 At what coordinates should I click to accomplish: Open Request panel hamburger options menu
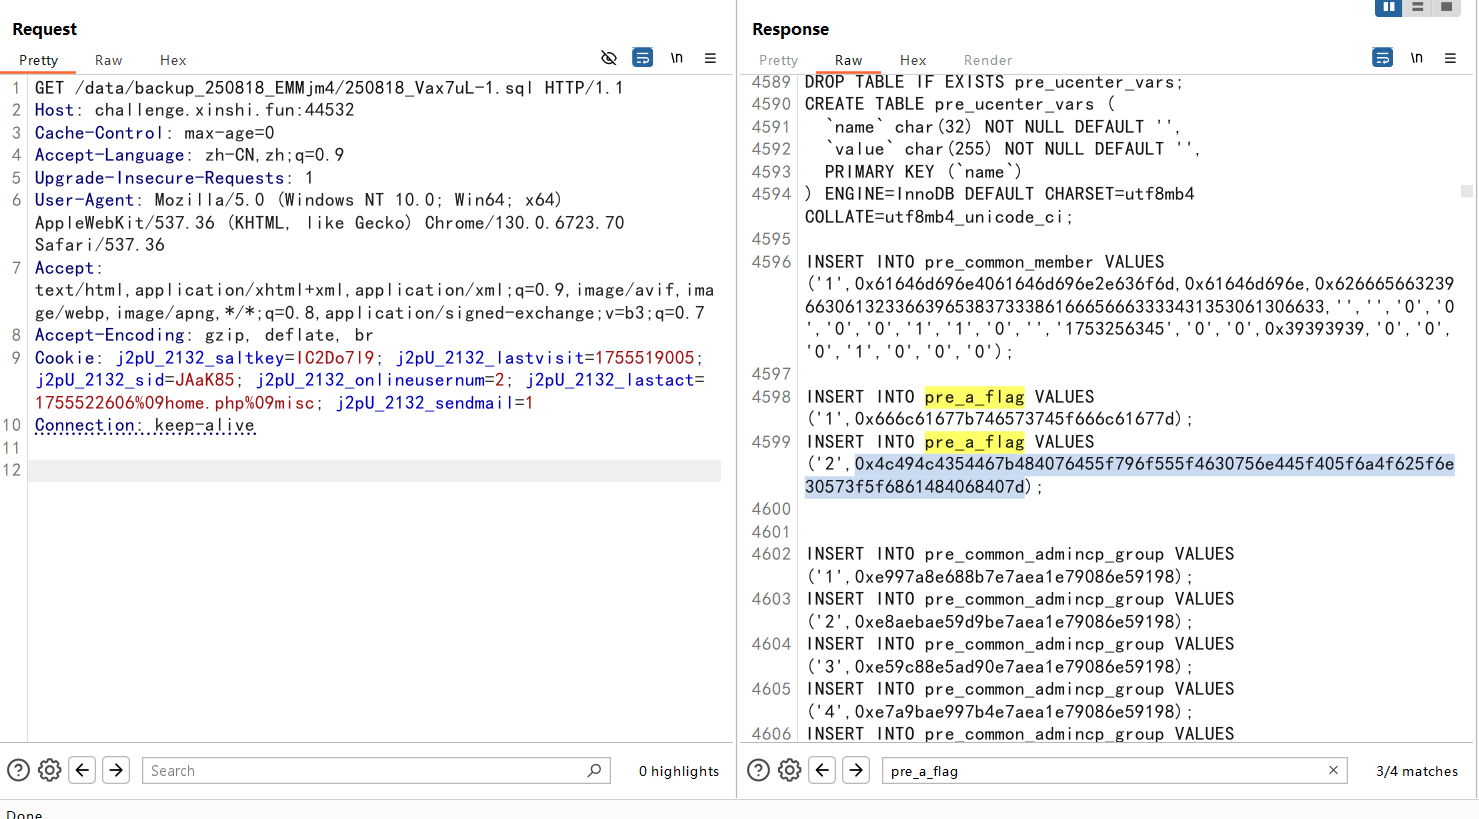click(710, 58)
